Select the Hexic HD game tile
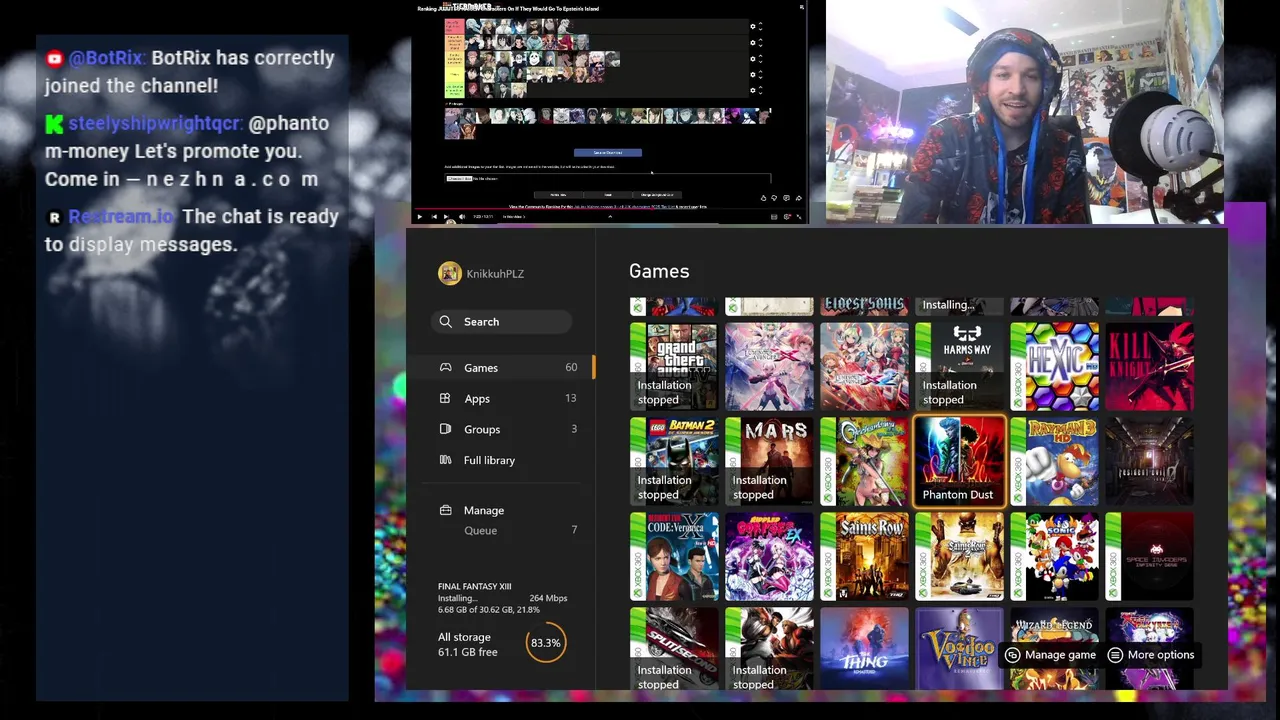This screenshot has width=1280, height=720. click(x=1054, y=366)
